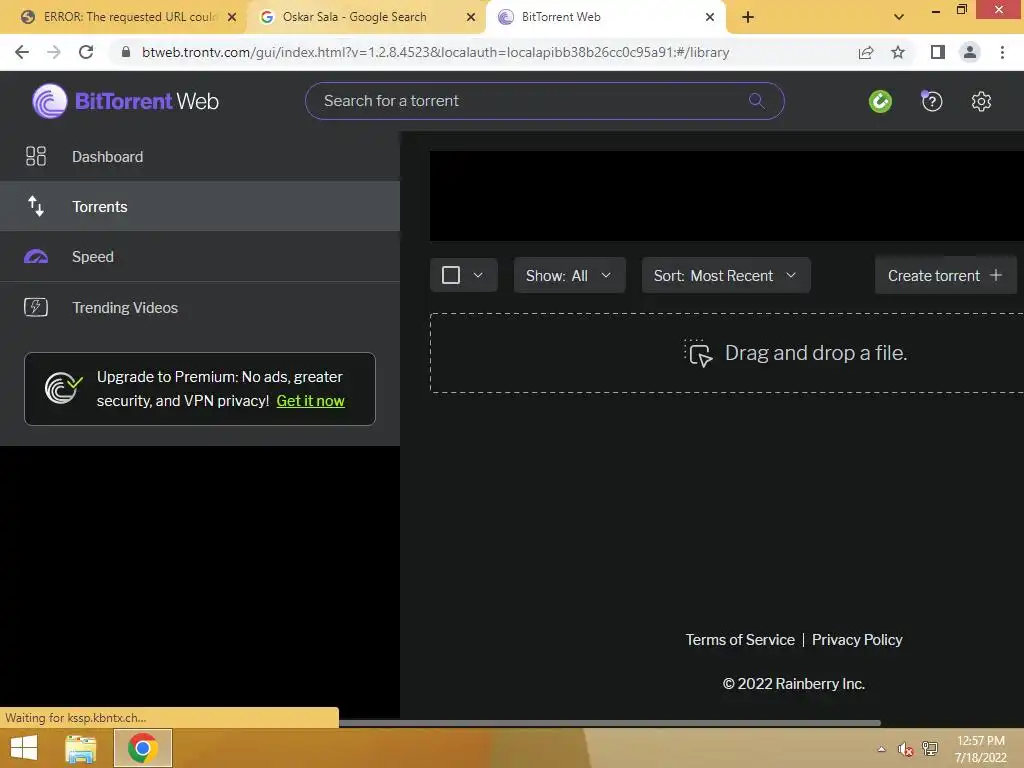Toggle browser side panel icon
Image resolution: width=1024 pixels, height=768 pixels.
tap(938, 52)
